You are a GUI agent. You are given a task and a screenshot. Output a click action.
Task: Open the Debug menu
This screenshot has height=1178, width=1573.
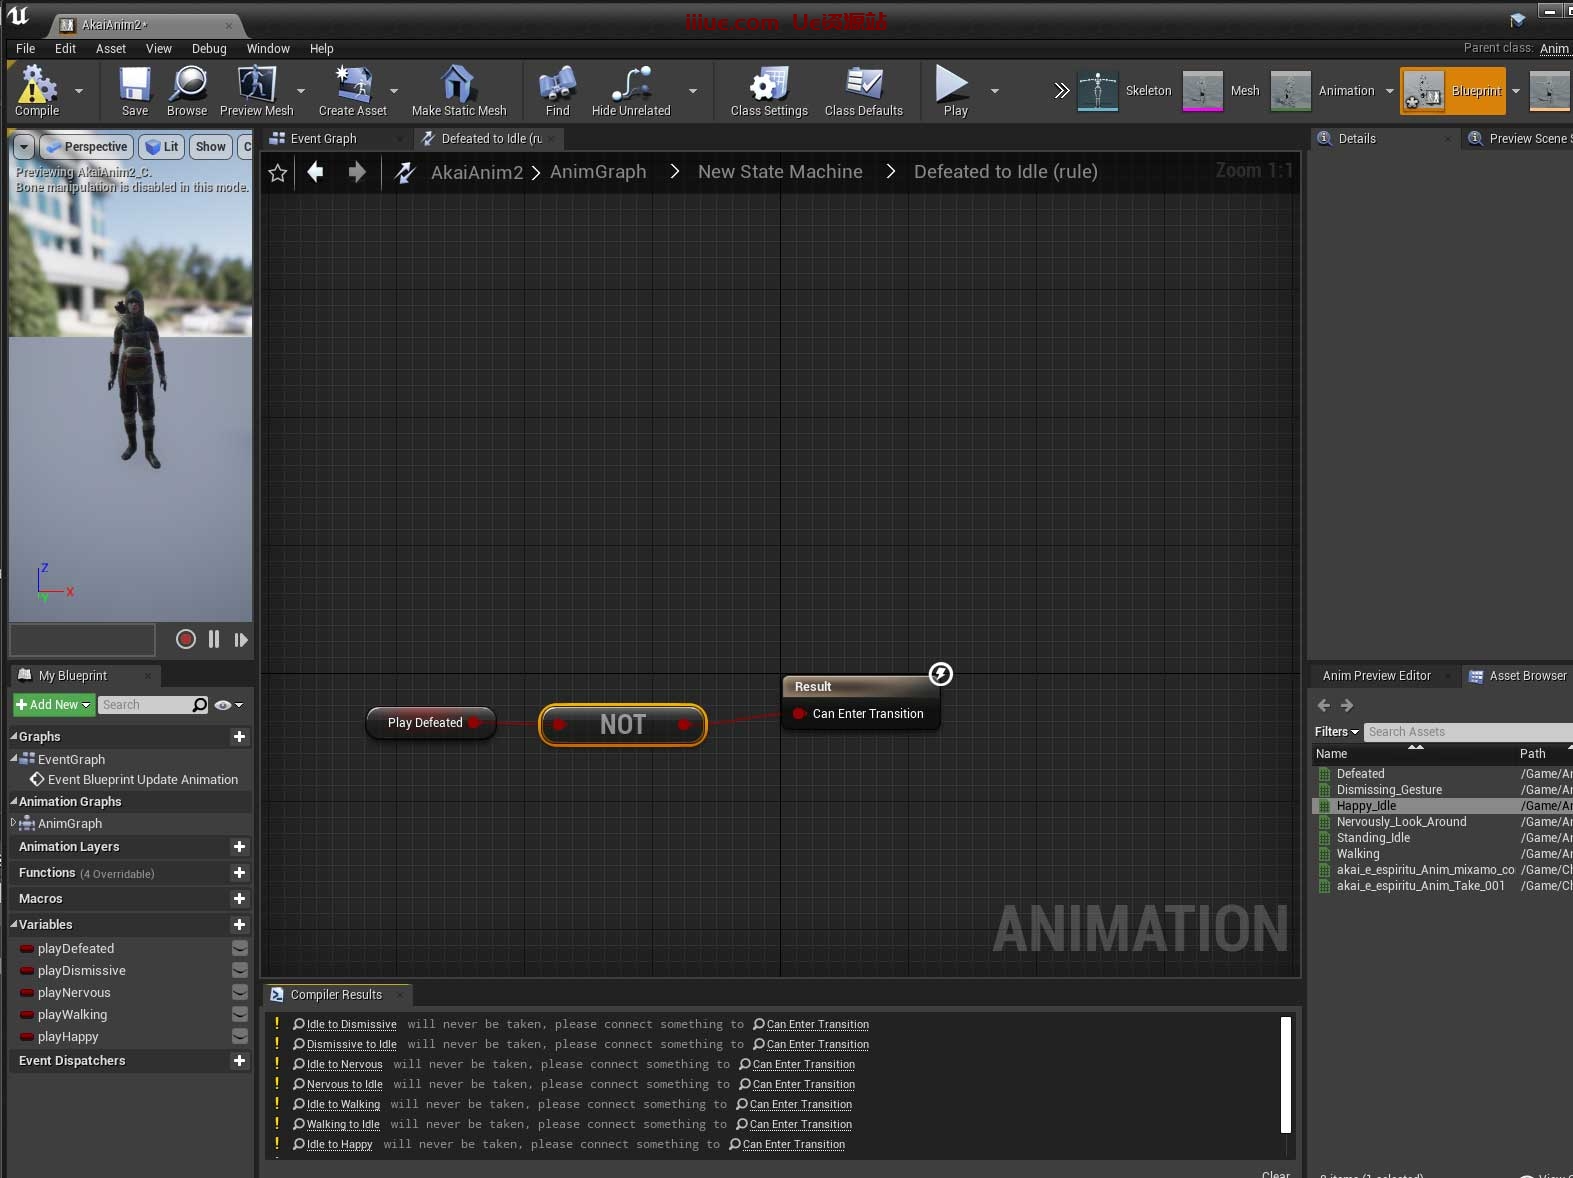[209, 48]
